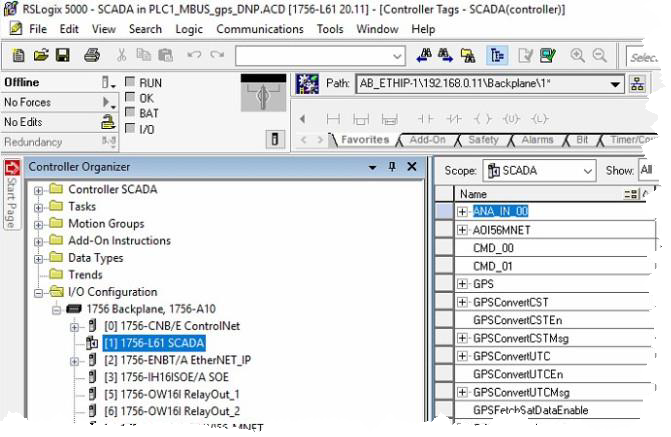Open the Path dropdown list

(616, 84)
